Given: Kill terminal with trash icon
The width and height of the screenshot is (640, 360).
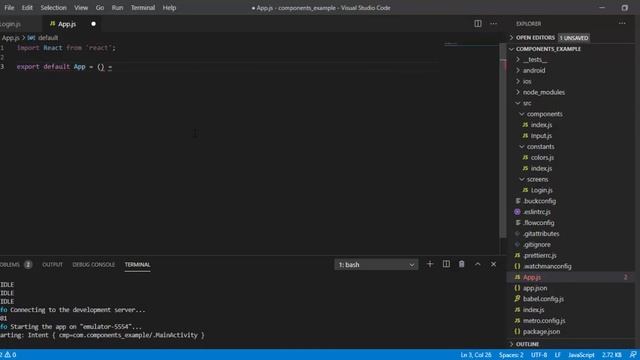Looking at the screenshot, I should [462, 264].
